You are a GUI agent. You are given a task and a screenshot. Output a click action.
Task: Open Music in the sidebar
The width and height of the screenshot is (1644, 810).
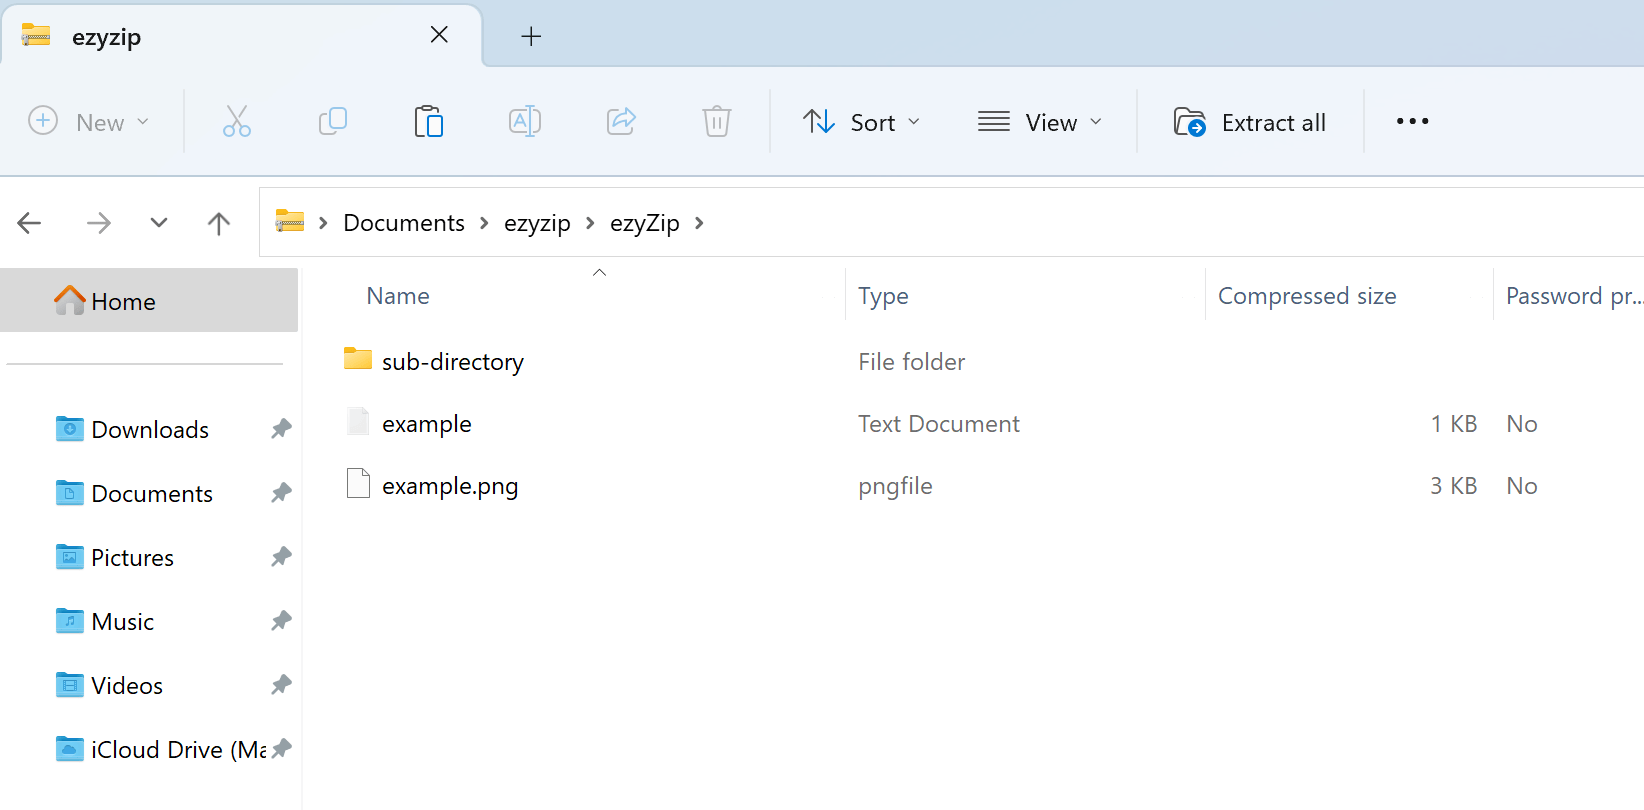pos(122,621)
